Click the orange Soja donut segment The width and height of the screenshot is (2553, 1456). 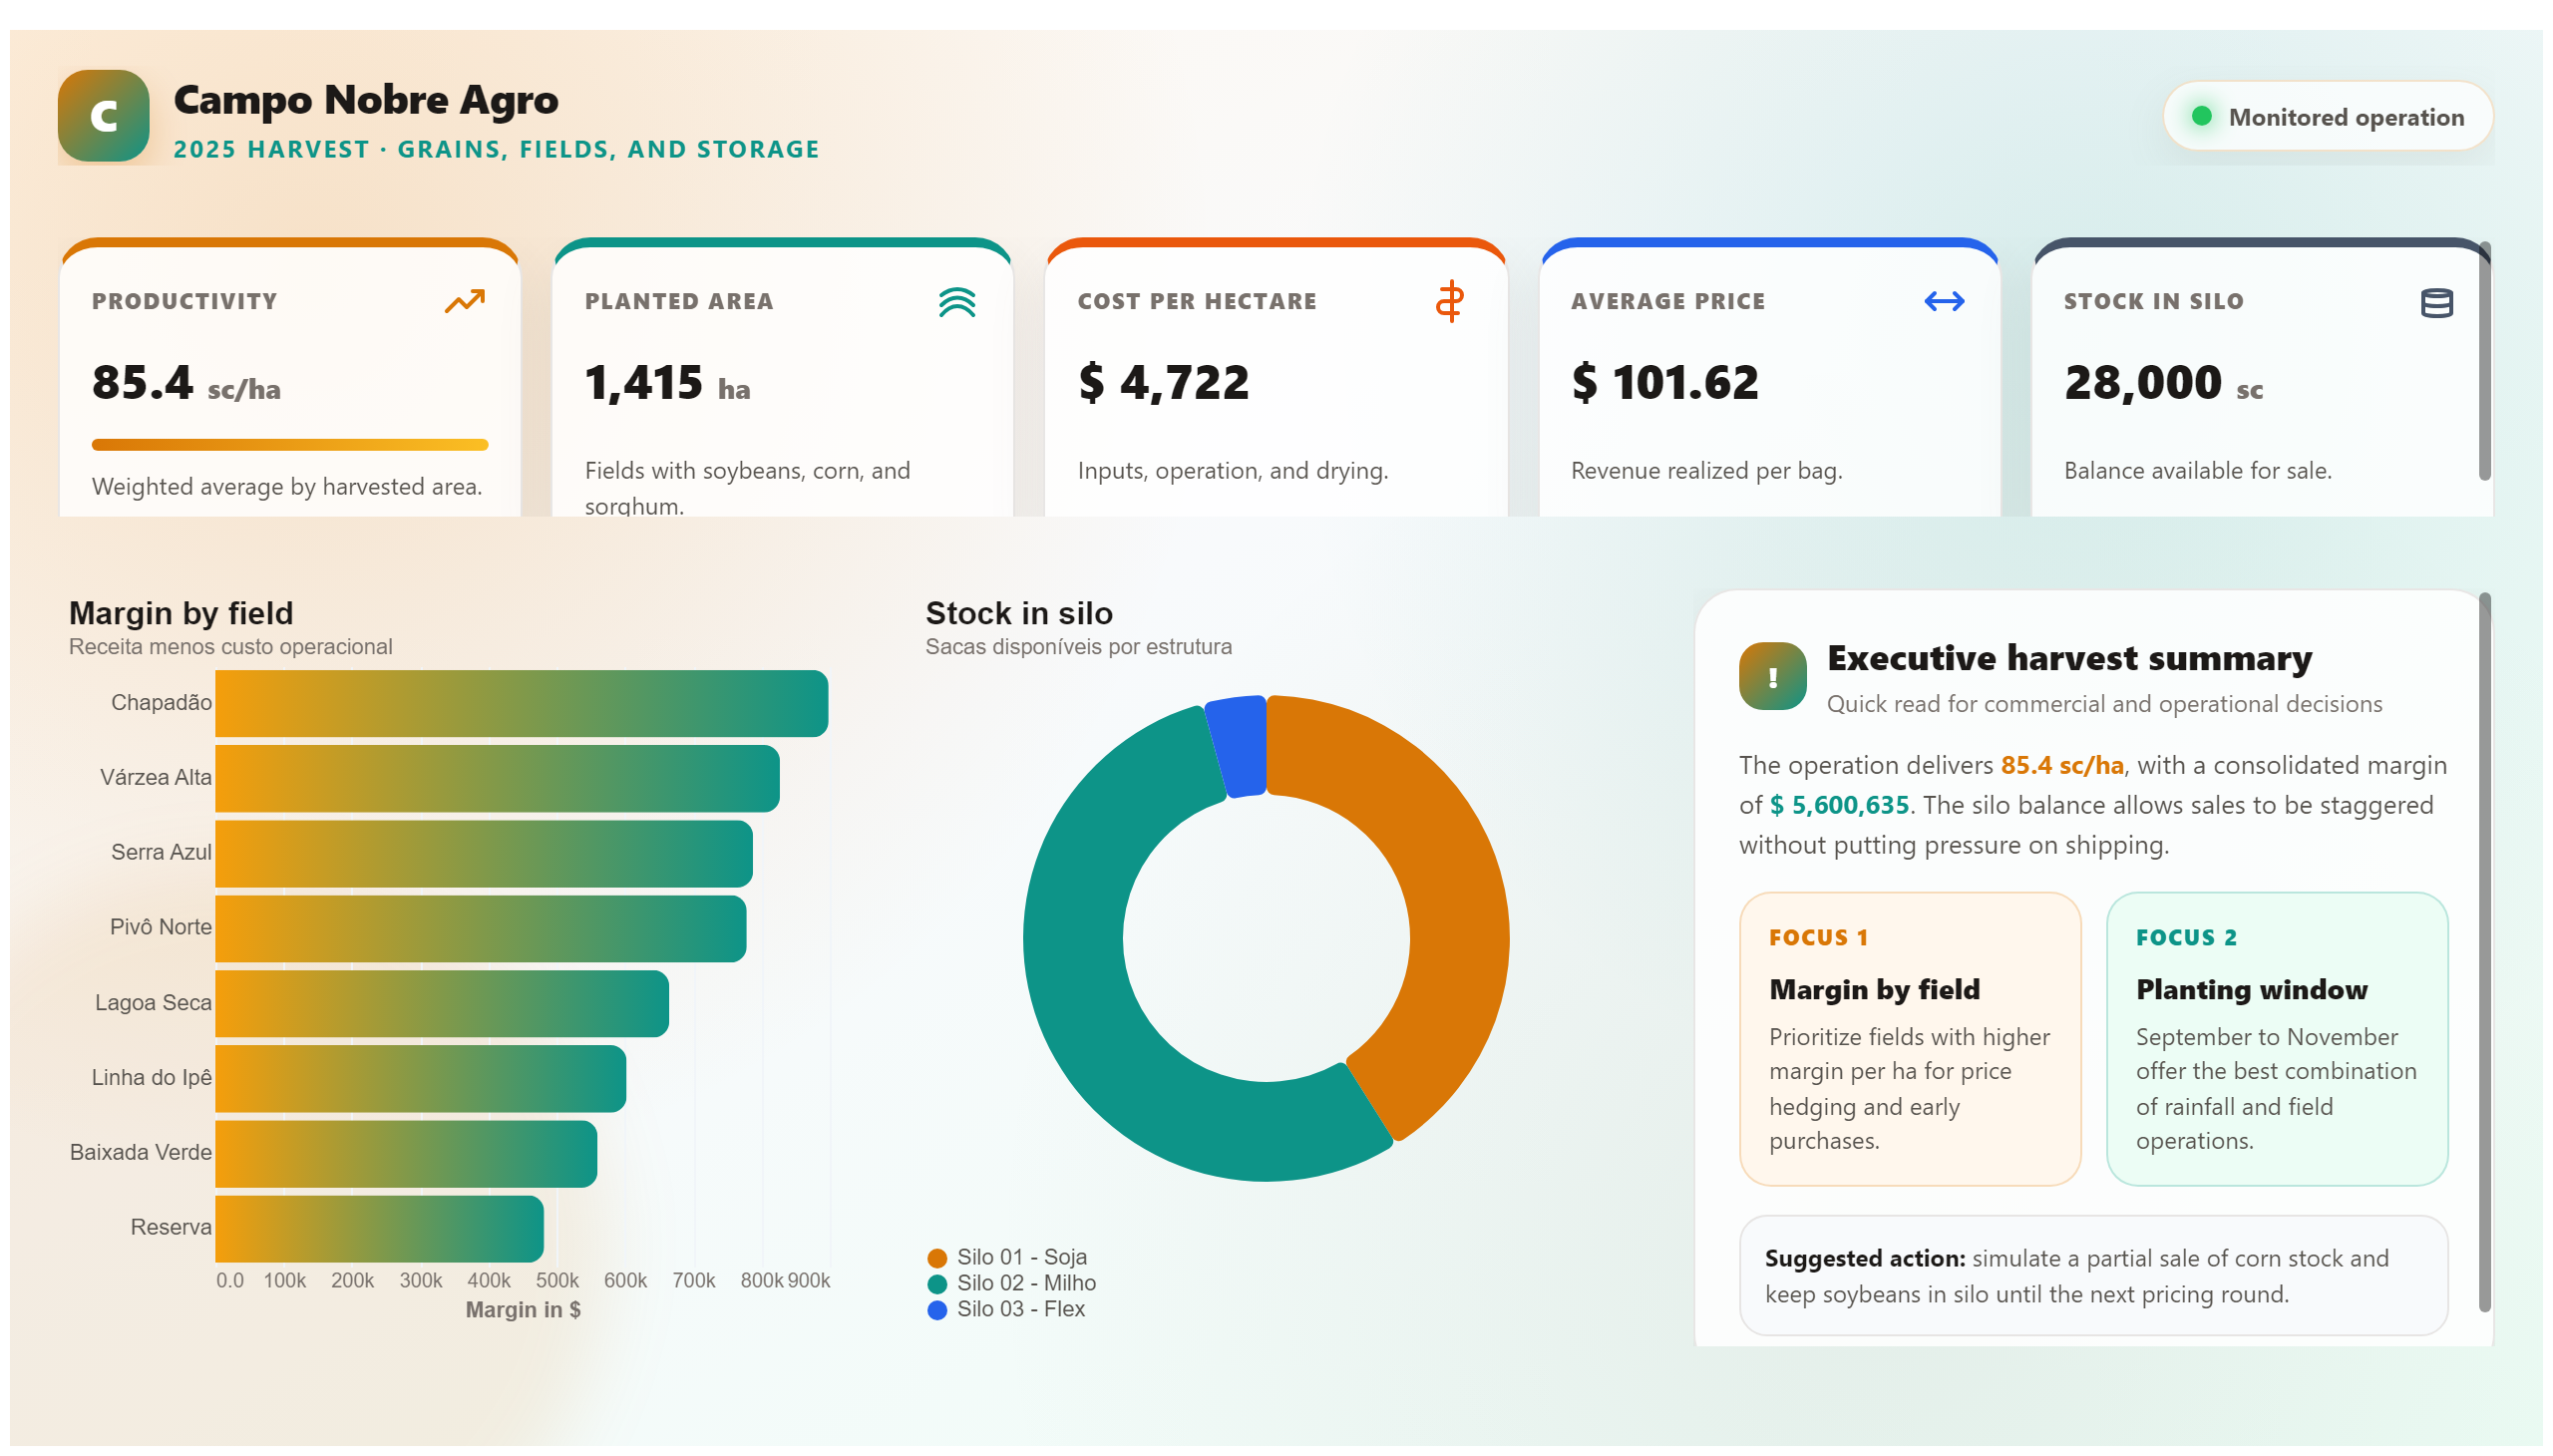point(1420,900)
